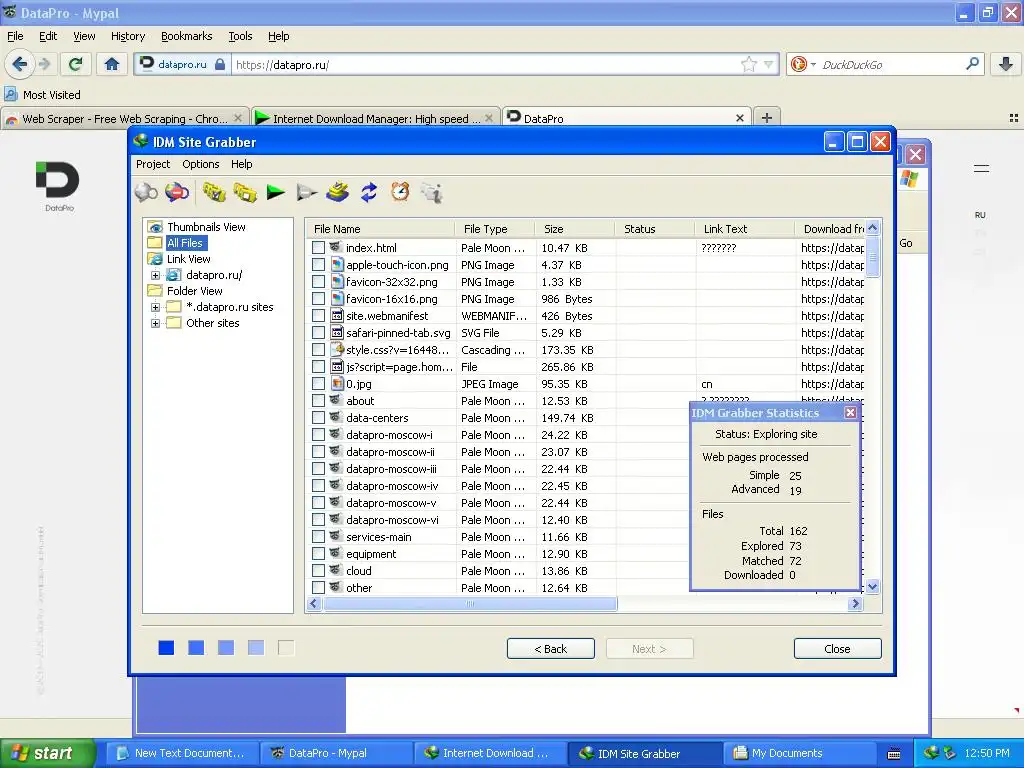The image size is (1024, 768).
Task: Click the yellow check-all files toolbar icon
Action: (x=214, y=193)
